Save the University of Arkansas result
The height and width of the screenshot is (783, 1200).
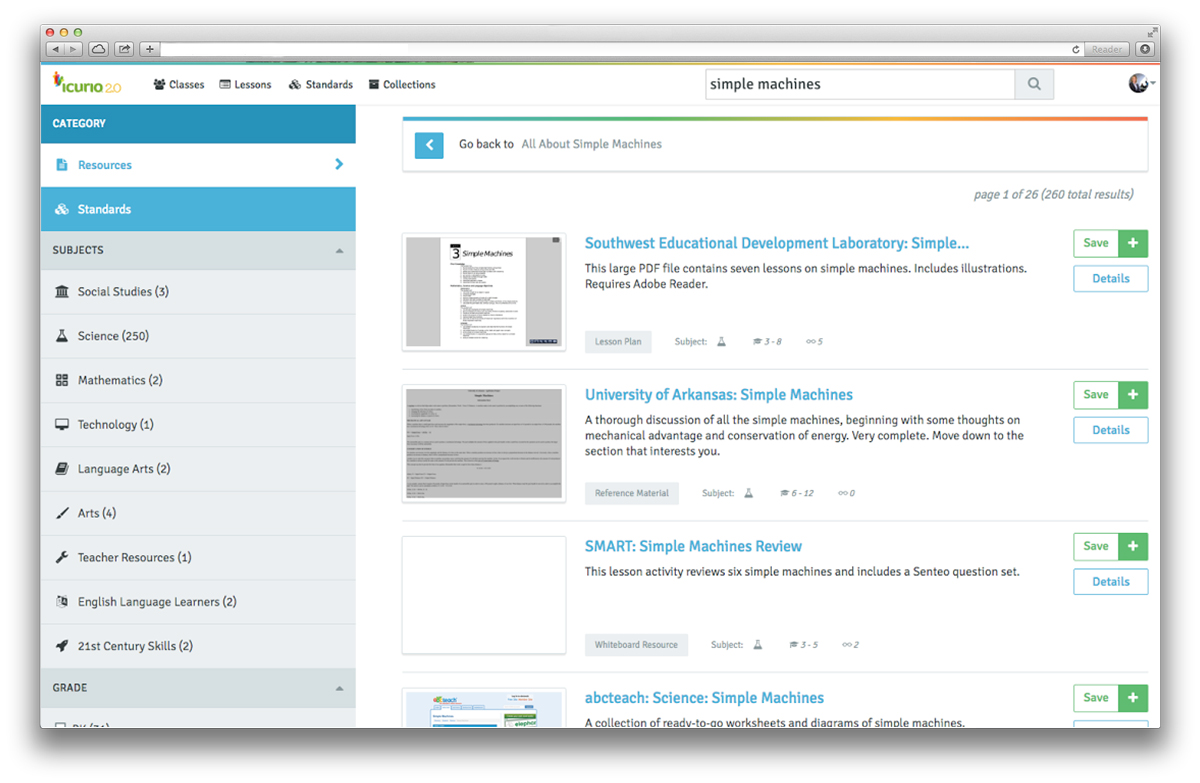coord(1096,395)
